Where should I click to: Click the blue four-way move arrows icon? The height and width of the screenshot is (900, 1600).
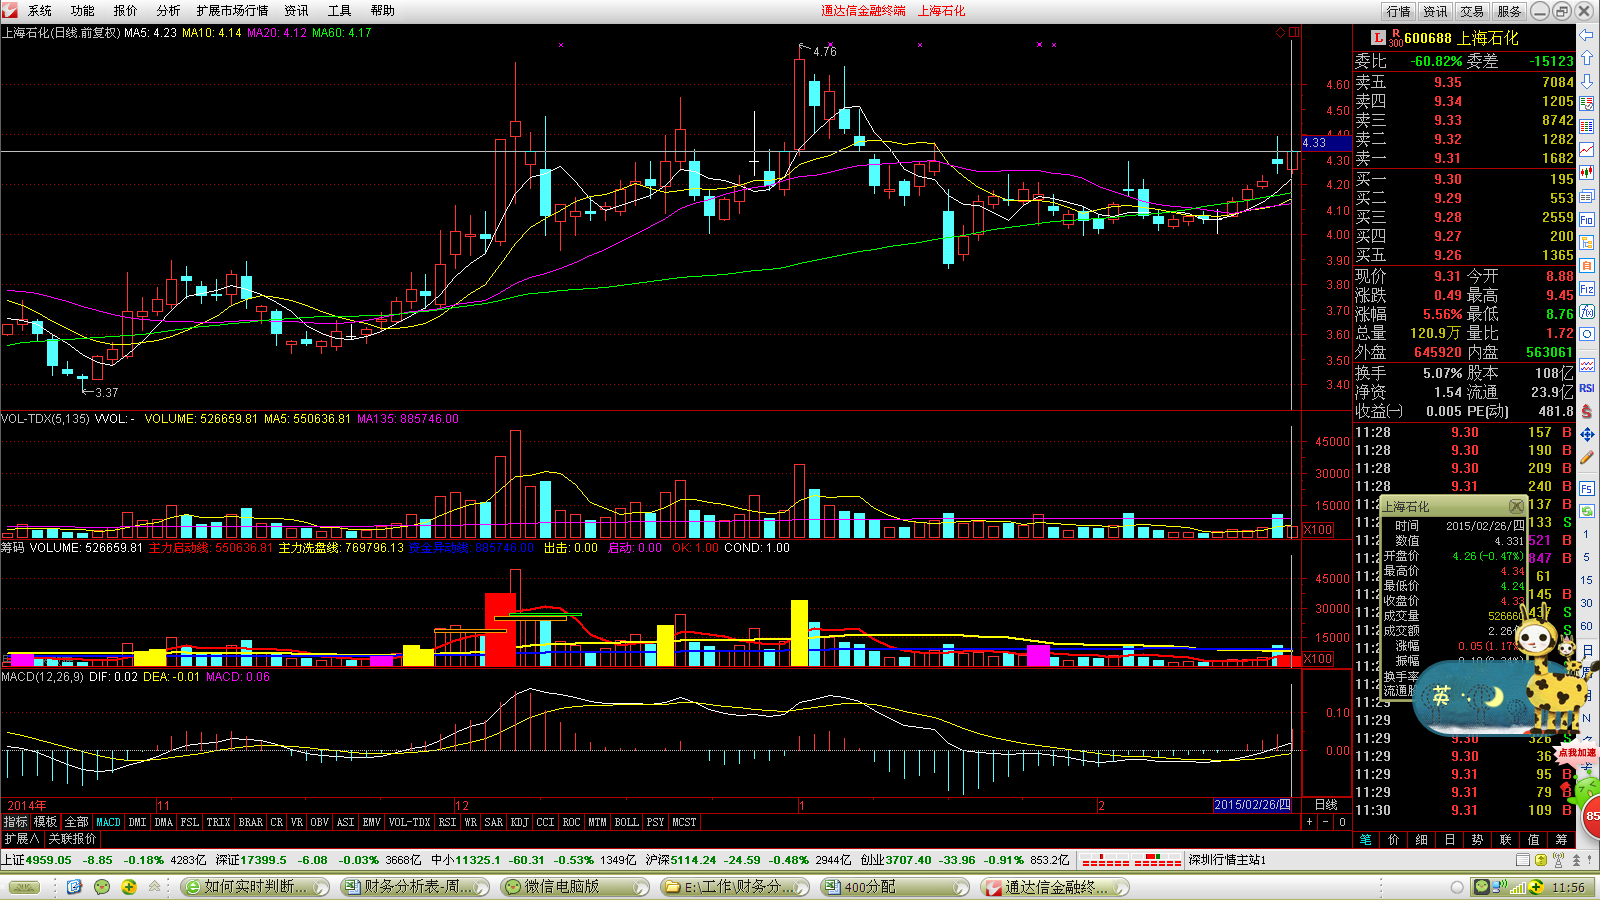pos(1587,434)
